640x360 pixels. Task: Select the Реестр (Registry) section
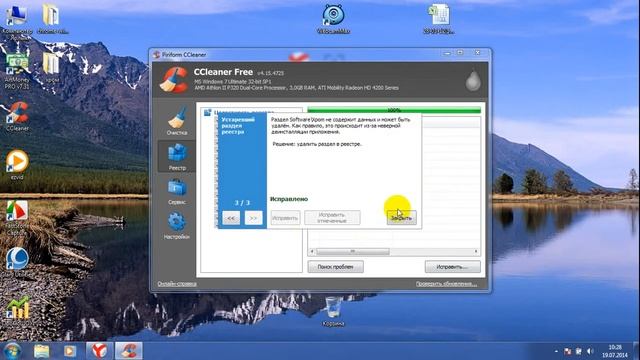click(177, 156)
